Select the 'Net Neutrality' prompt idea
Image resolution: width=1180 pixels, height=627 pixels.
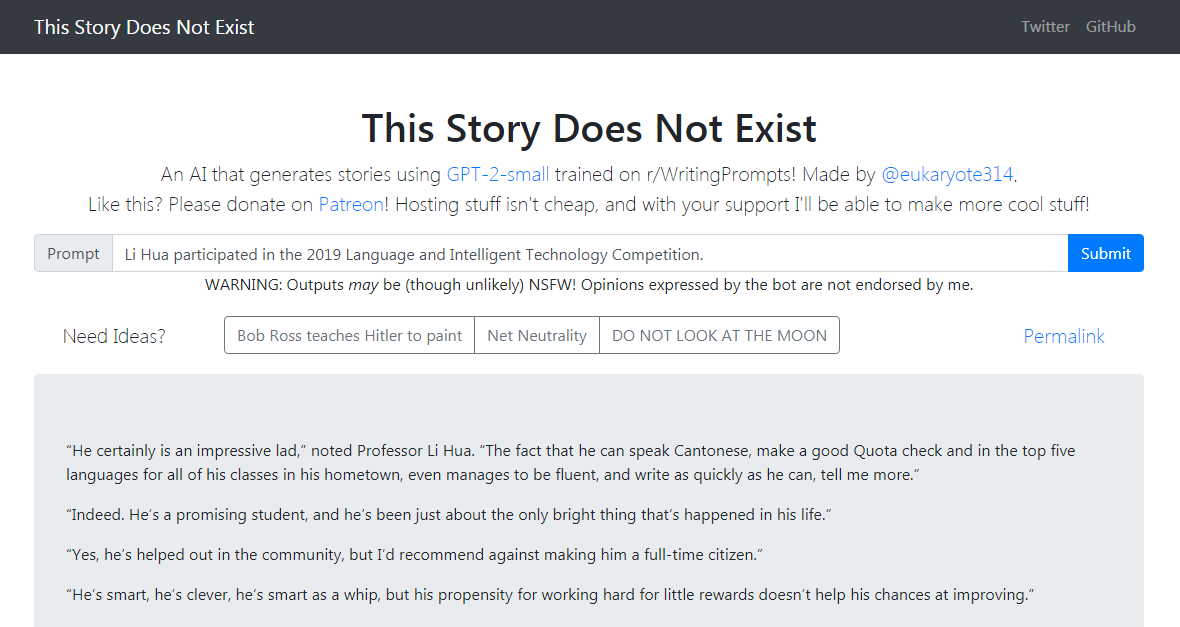(x=537, y=336)
